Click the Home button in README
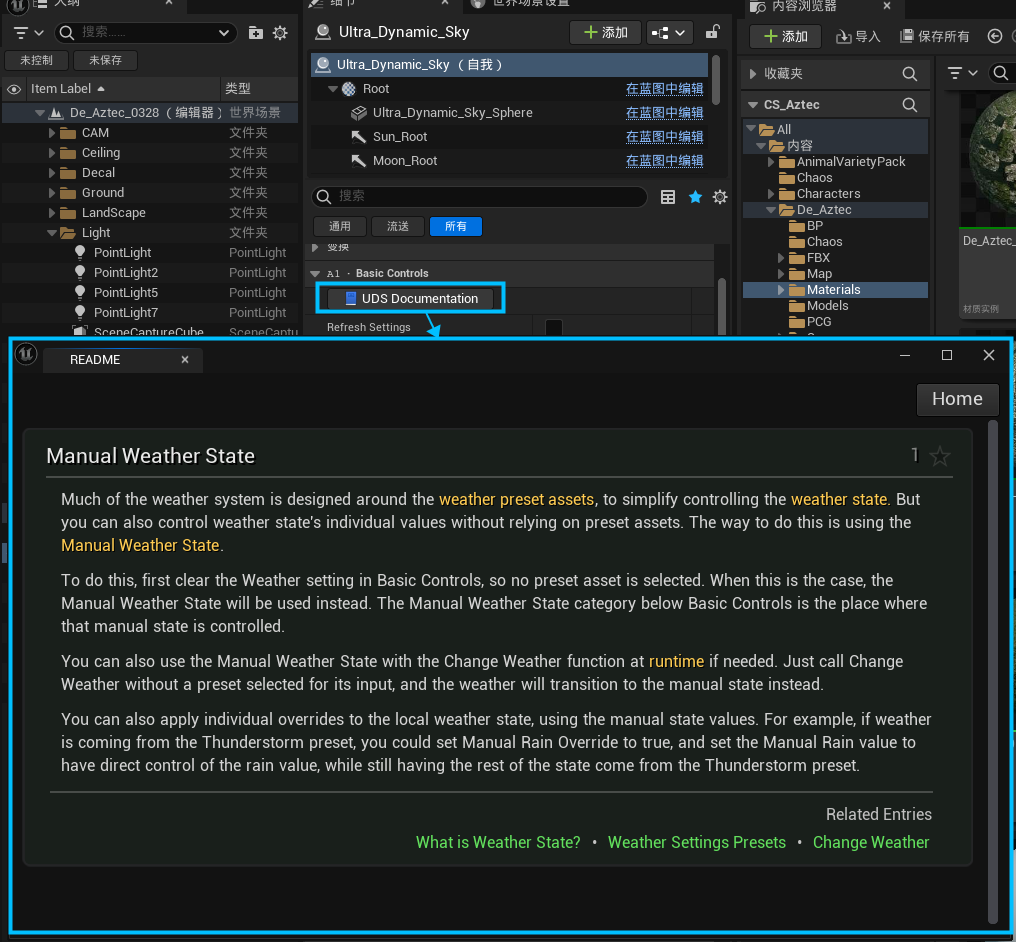Screen dimensions: 1016x942 (x=957, y=399)
